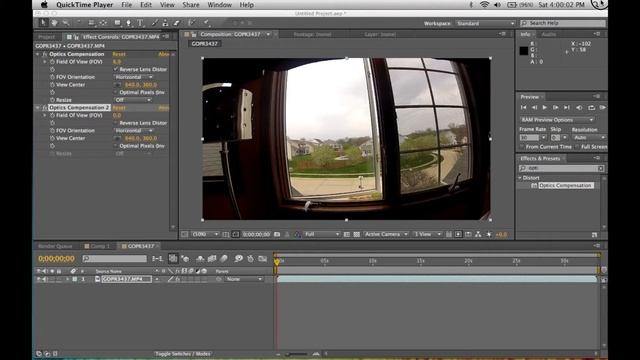640x360 pixels.
Task: Click the Wi-Fi icon in menu bar
Action: tap(484, 5)
